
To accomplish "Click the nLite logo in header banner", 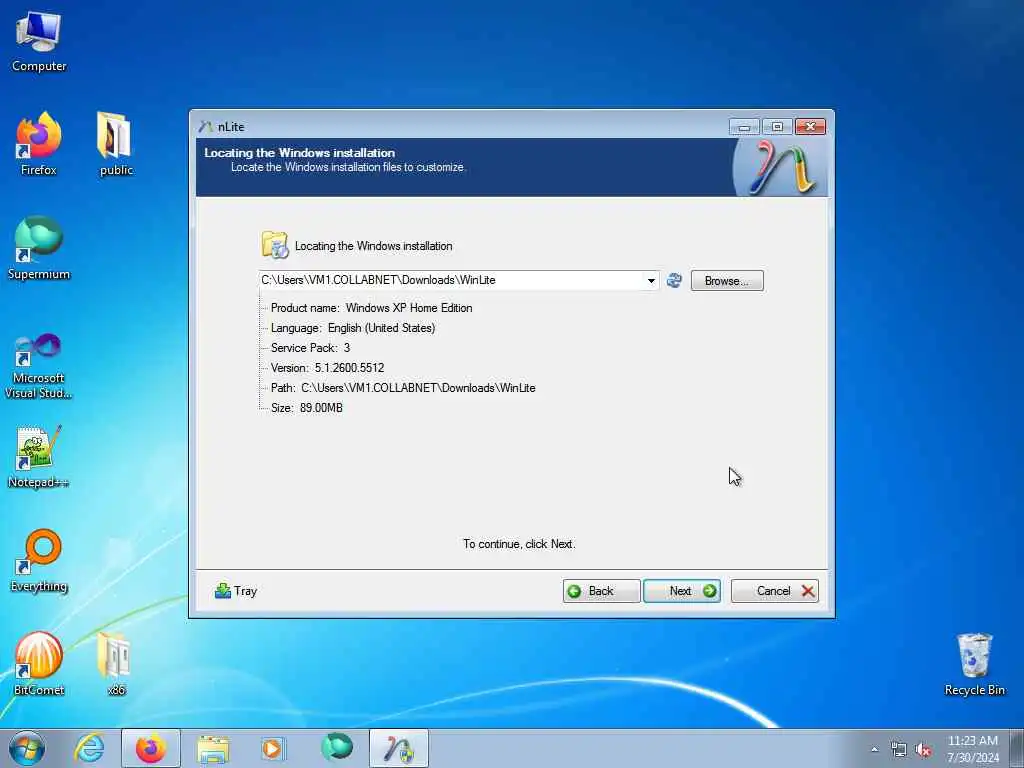I will click(x=781, y=167).
